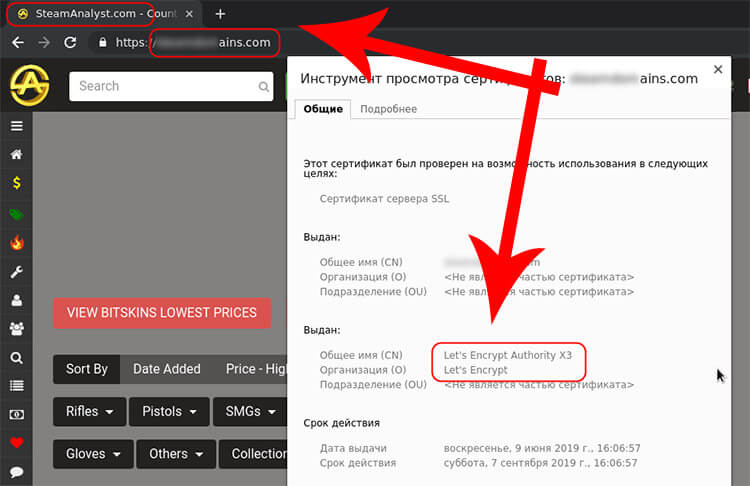
Task: Open the Others dropdown menu
Action: [176, 453]
